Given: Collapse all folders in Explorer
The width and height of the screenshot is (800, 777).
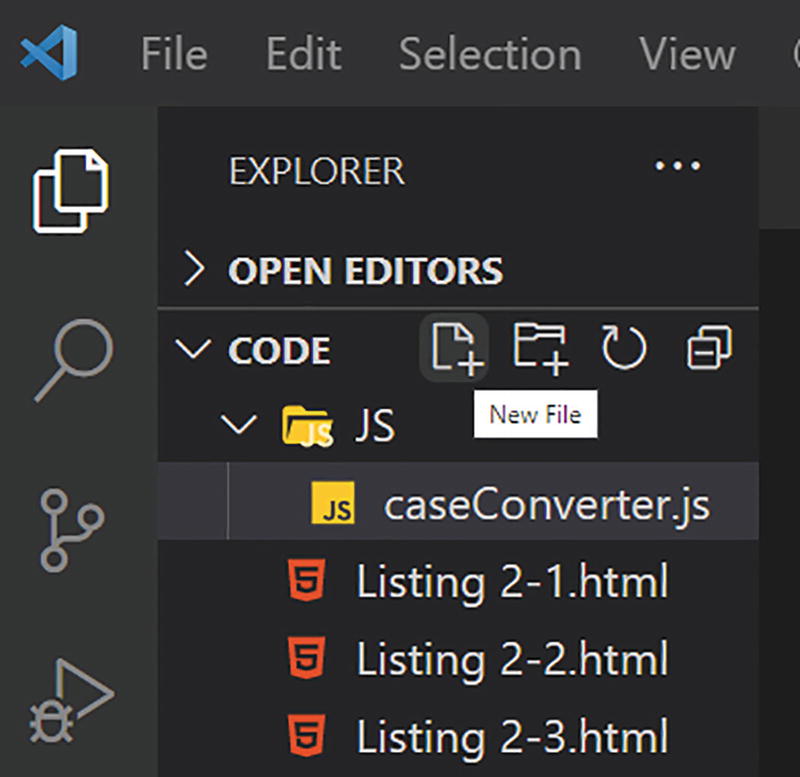Looking at the screenshot, I should click(x=709, y=349).
